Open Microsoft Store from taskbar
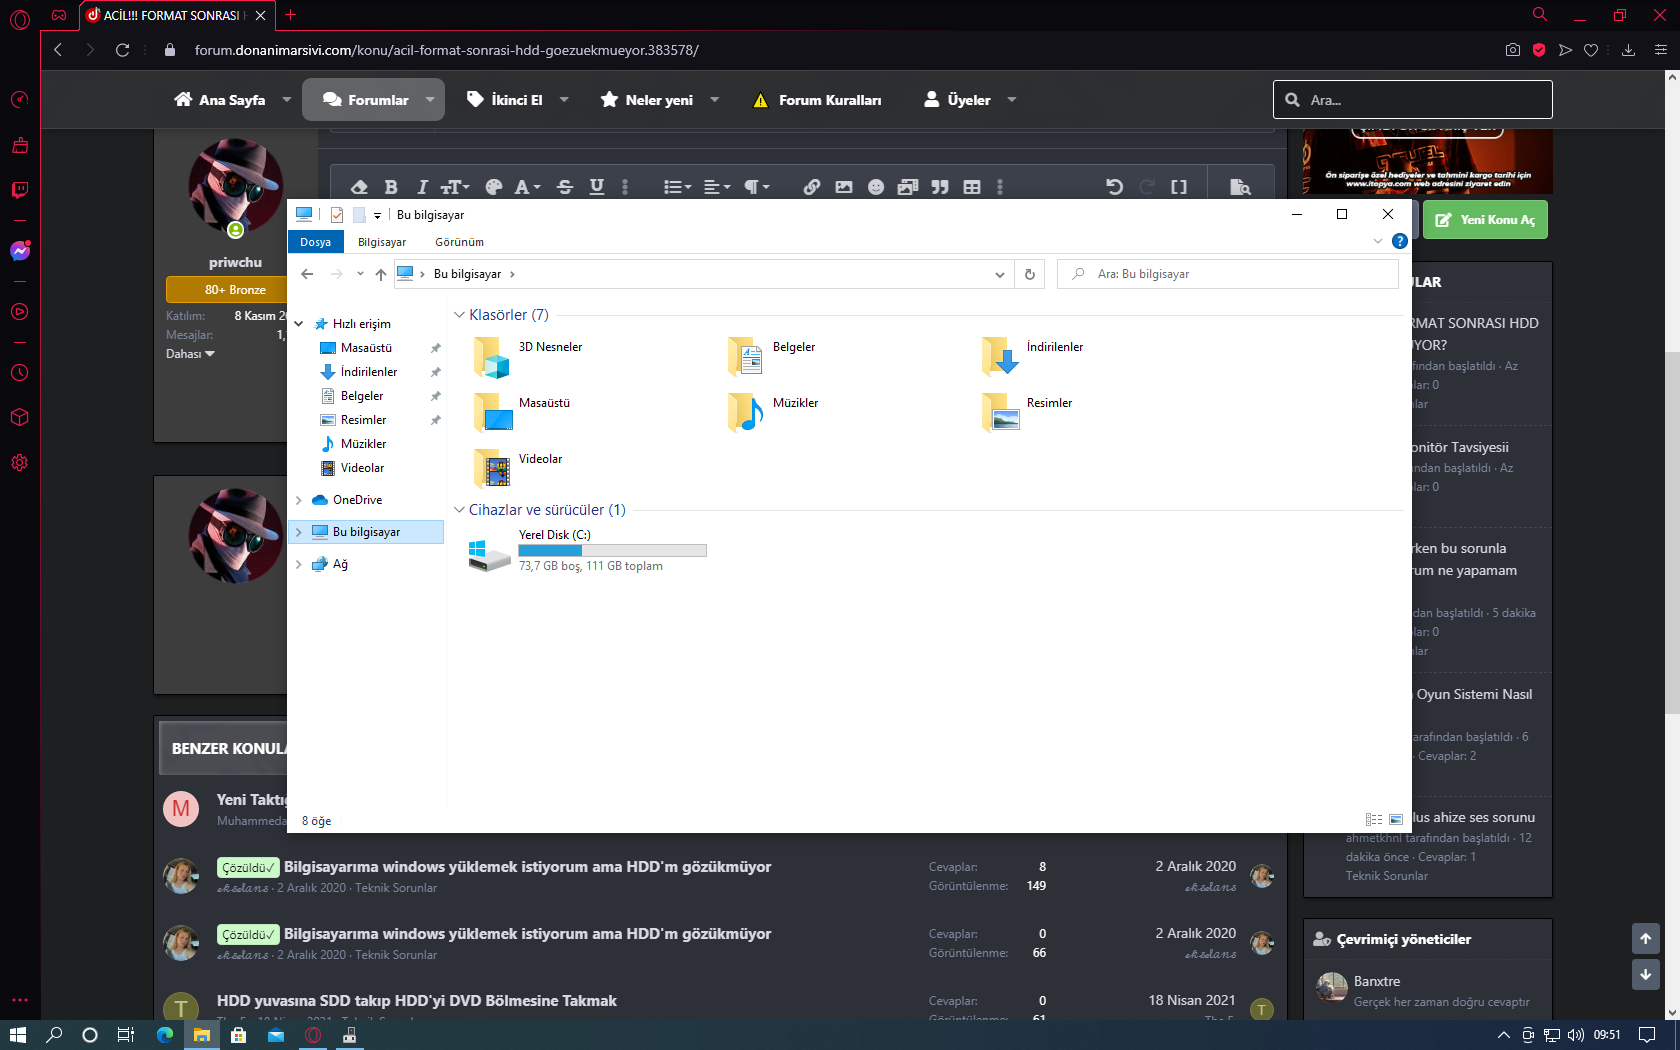Viewport: 1680px width, 1050px height. point(238,1035)
